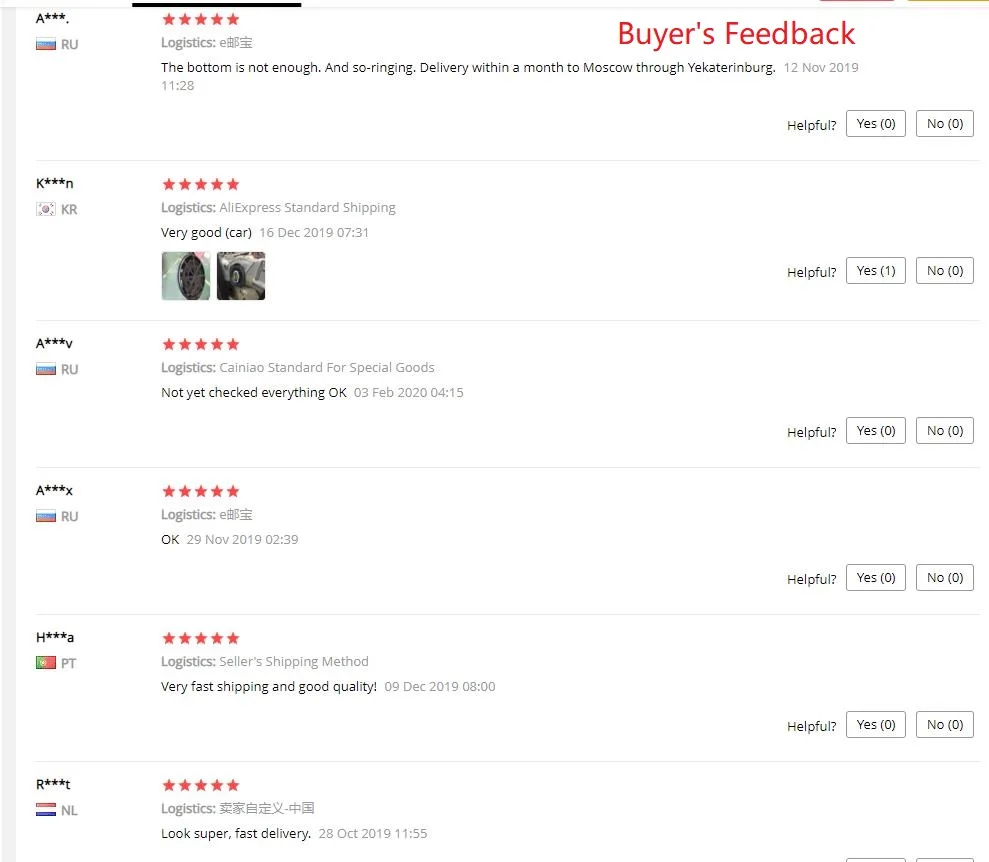The height and width of the screenshot is (862, 989).
Task: Open the wheel hub cap photo thumbnail
Action: (x=185, y=276)
